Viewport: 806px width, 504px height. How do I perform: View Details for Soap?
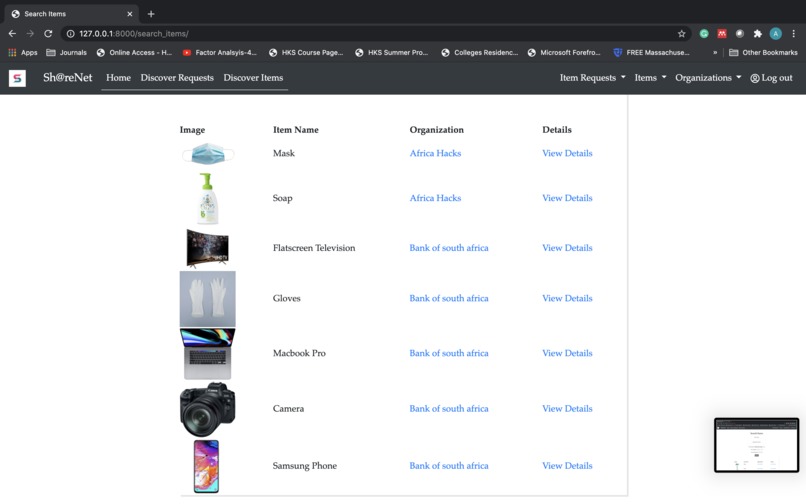coord(567,198)
